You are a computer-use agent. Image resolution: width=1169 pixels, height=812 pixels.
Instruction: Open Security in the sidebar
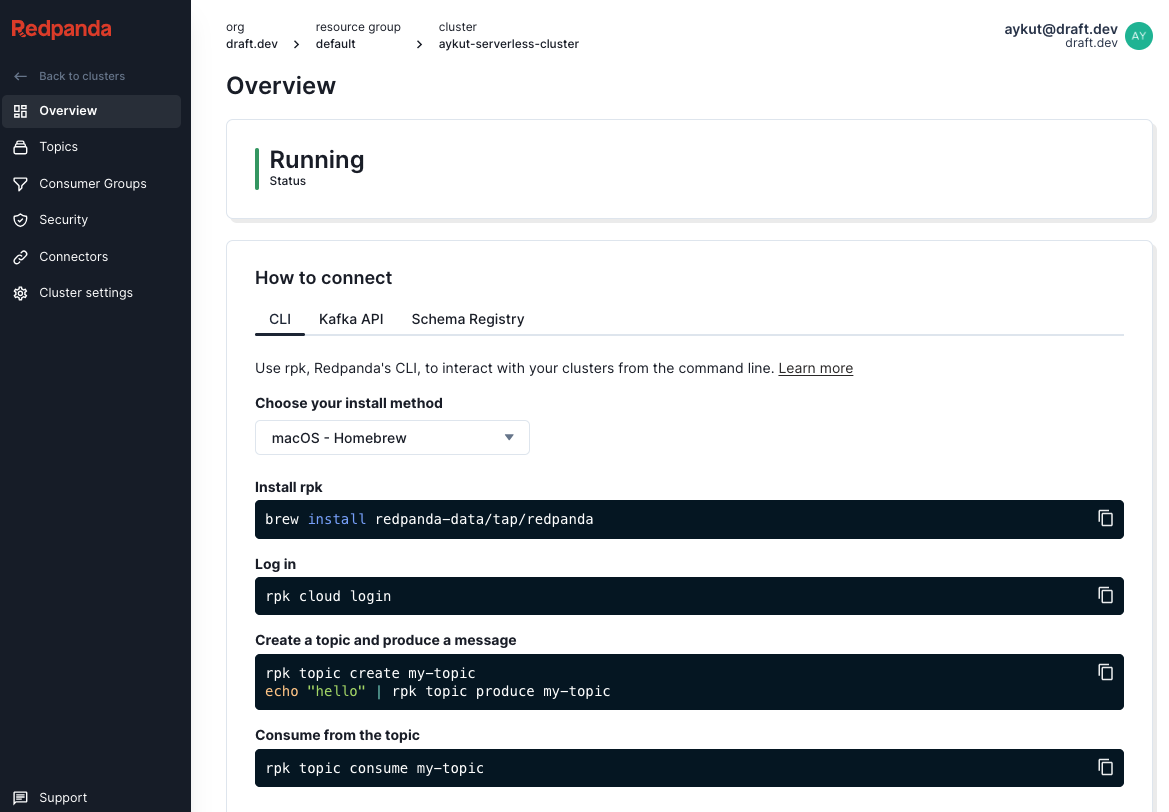[92, 220]
